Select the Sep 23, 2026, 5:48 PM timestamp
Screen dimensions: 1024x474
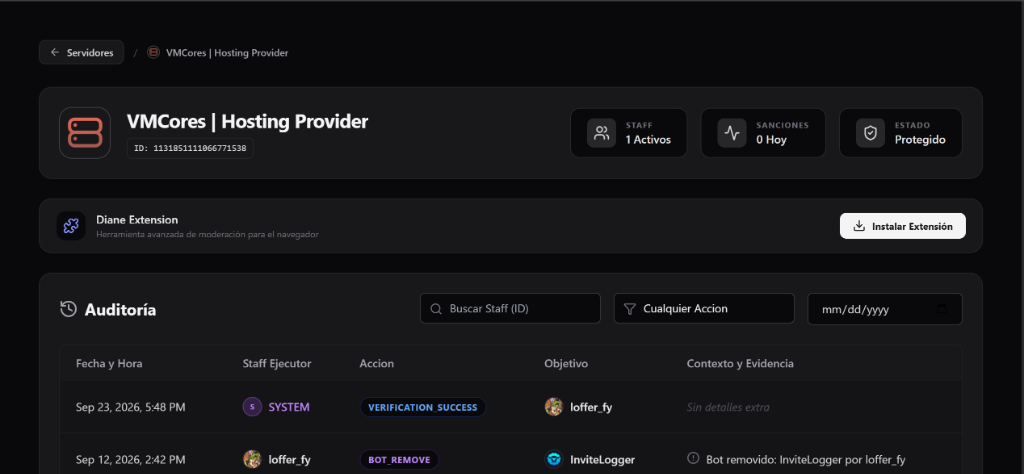[131, 407]
